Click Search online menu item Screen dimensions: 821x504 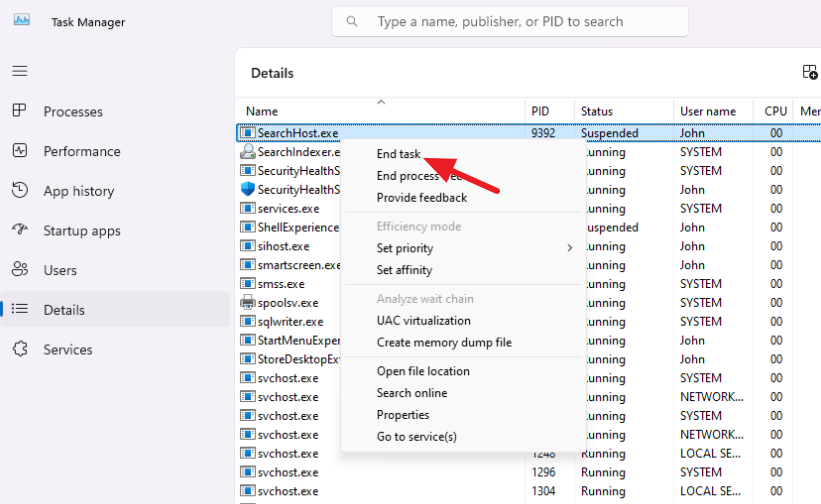412,393
